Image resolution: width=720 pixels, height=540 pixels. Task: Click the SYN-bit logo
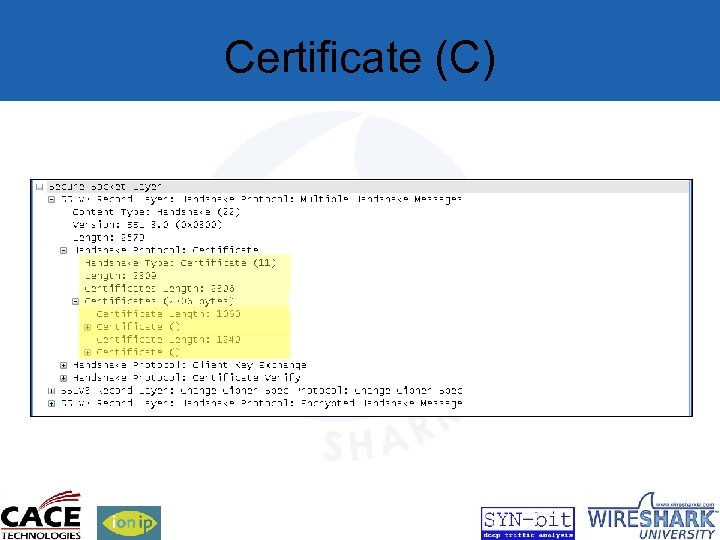click(x=528, y=523)
